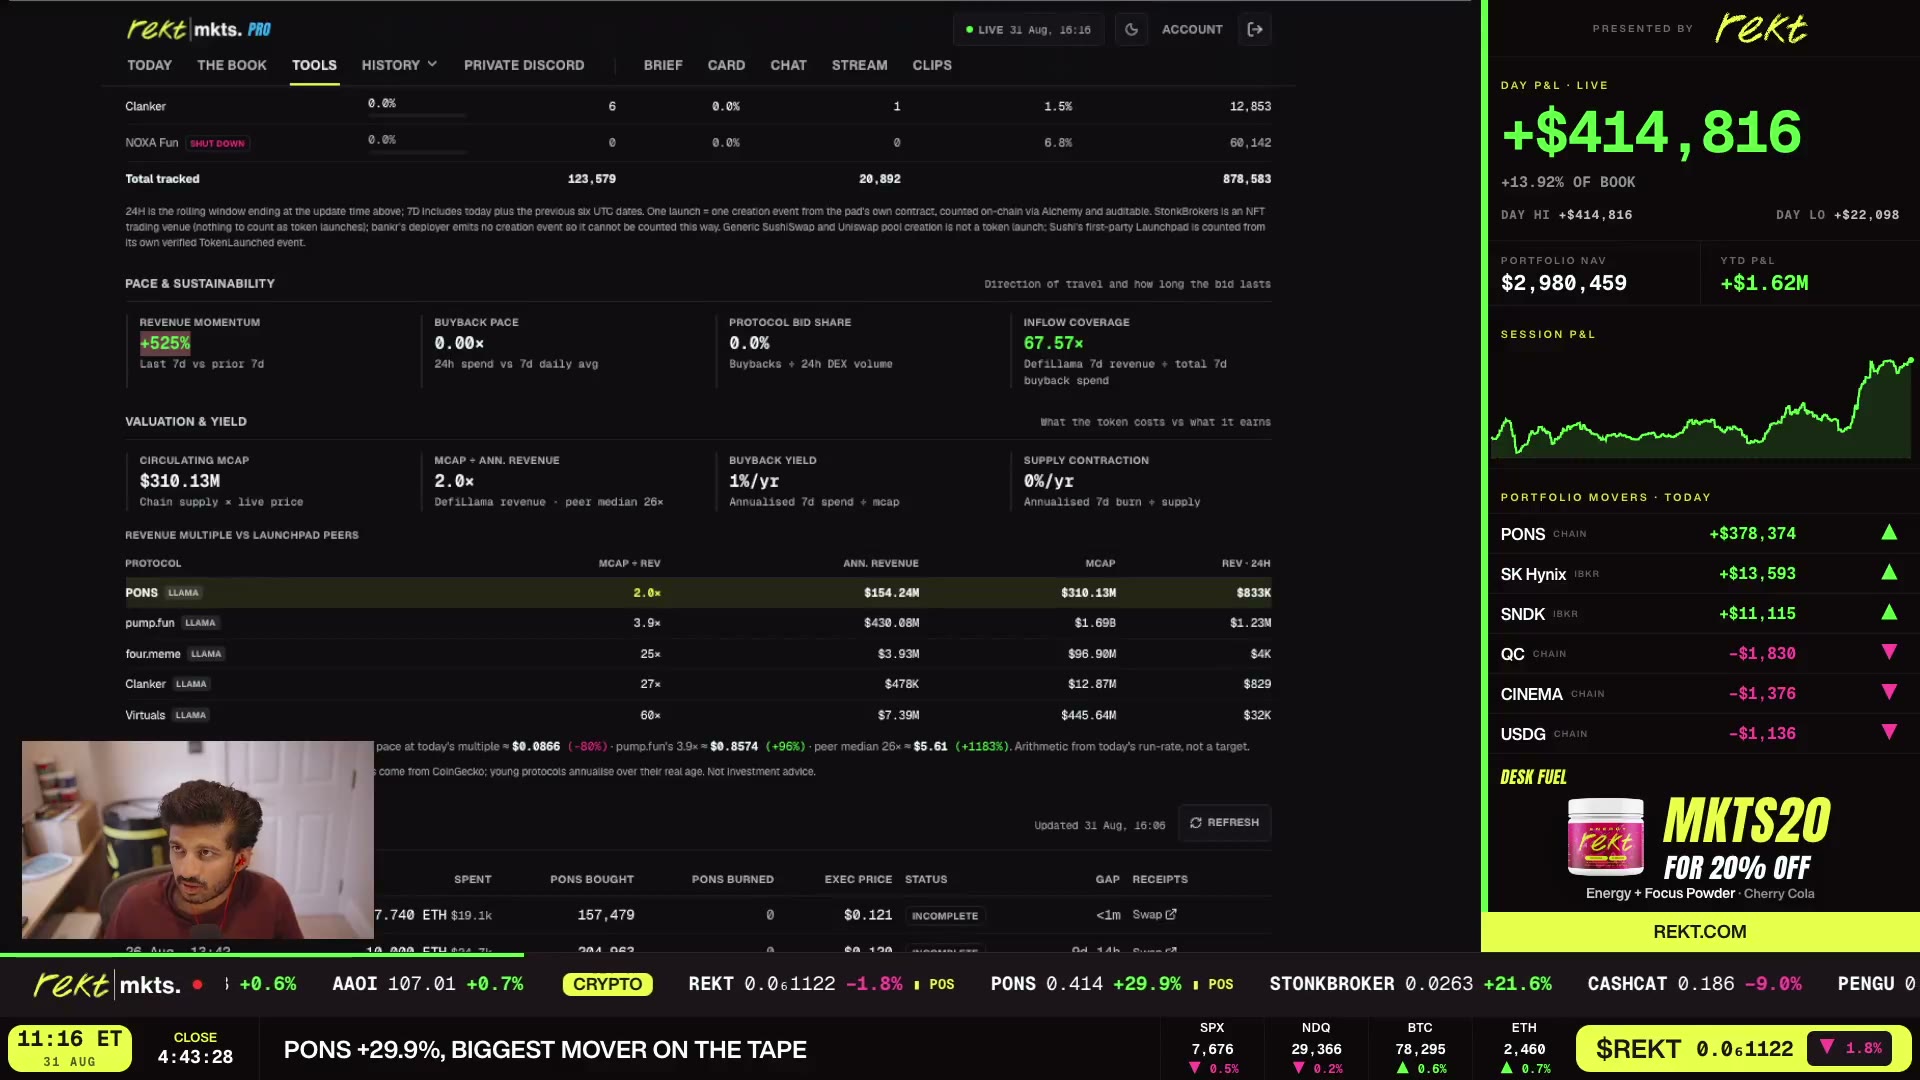Switch to the TODAY tab

coord(149,65)
